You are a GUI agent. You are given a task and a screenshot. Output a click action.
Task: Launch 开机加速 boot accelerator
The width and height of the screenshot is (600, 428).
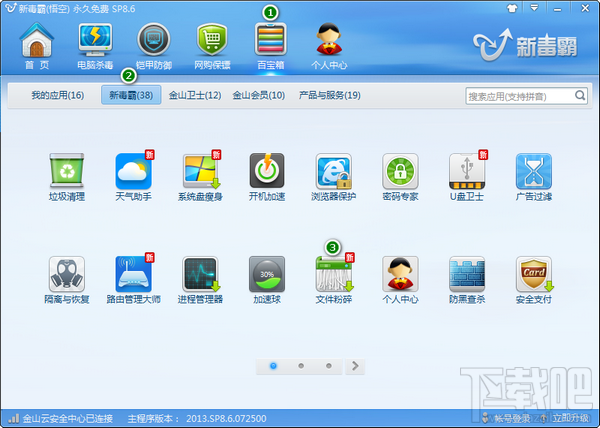(267, 177)
